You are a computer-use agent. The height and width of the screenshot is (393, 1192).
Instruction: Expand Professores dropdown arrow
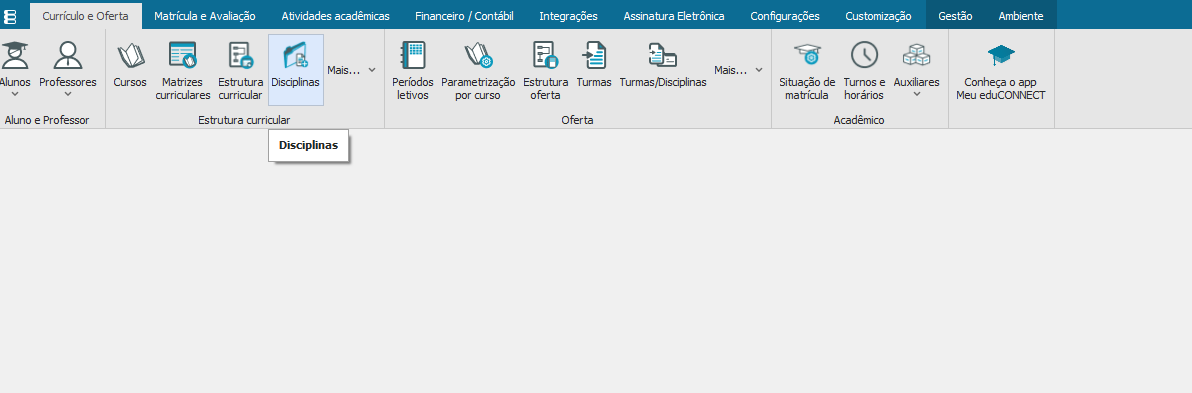click(68, 94)
